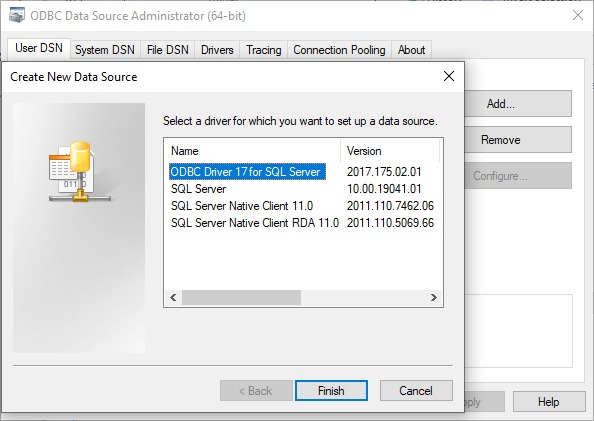This screenshot has height=421, width=594.
Task: Click the right arrow of the driver list scrollbar
Action: 434,297
